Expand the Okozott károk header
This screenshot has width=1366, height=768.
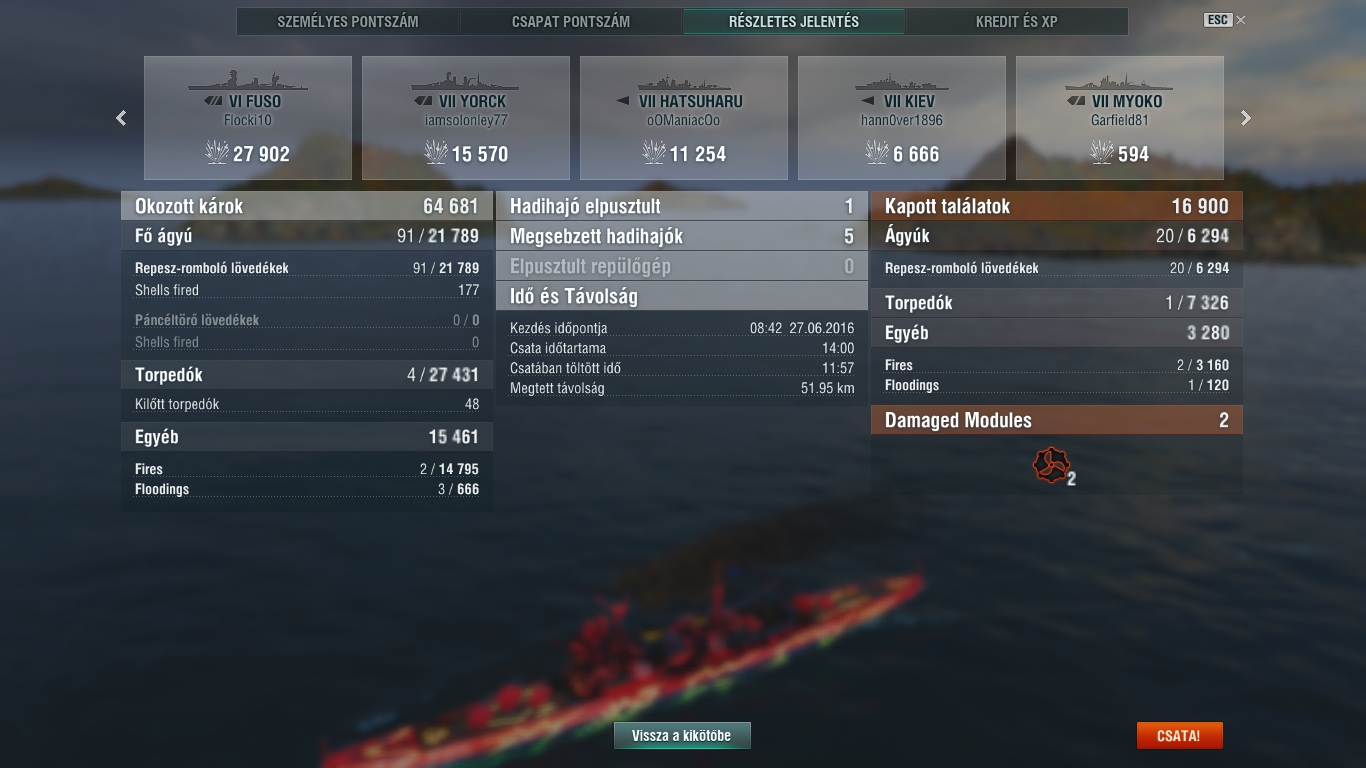pyautogui.click(x=307, y=206)
